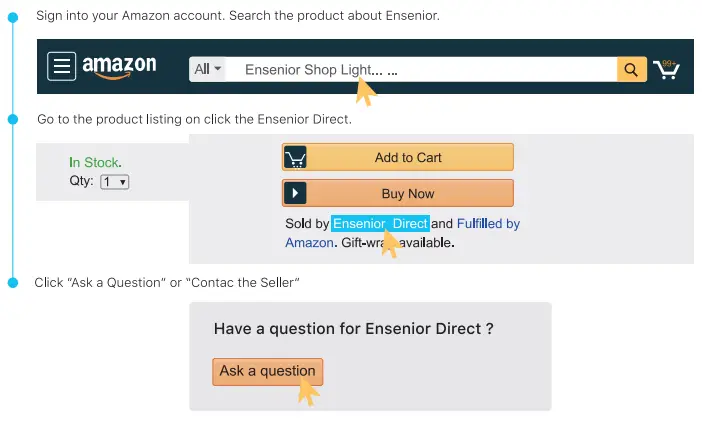Select the second step bullet marker
Screen dimensions: 702x421
pyautogui.click(x=13, y=119)
